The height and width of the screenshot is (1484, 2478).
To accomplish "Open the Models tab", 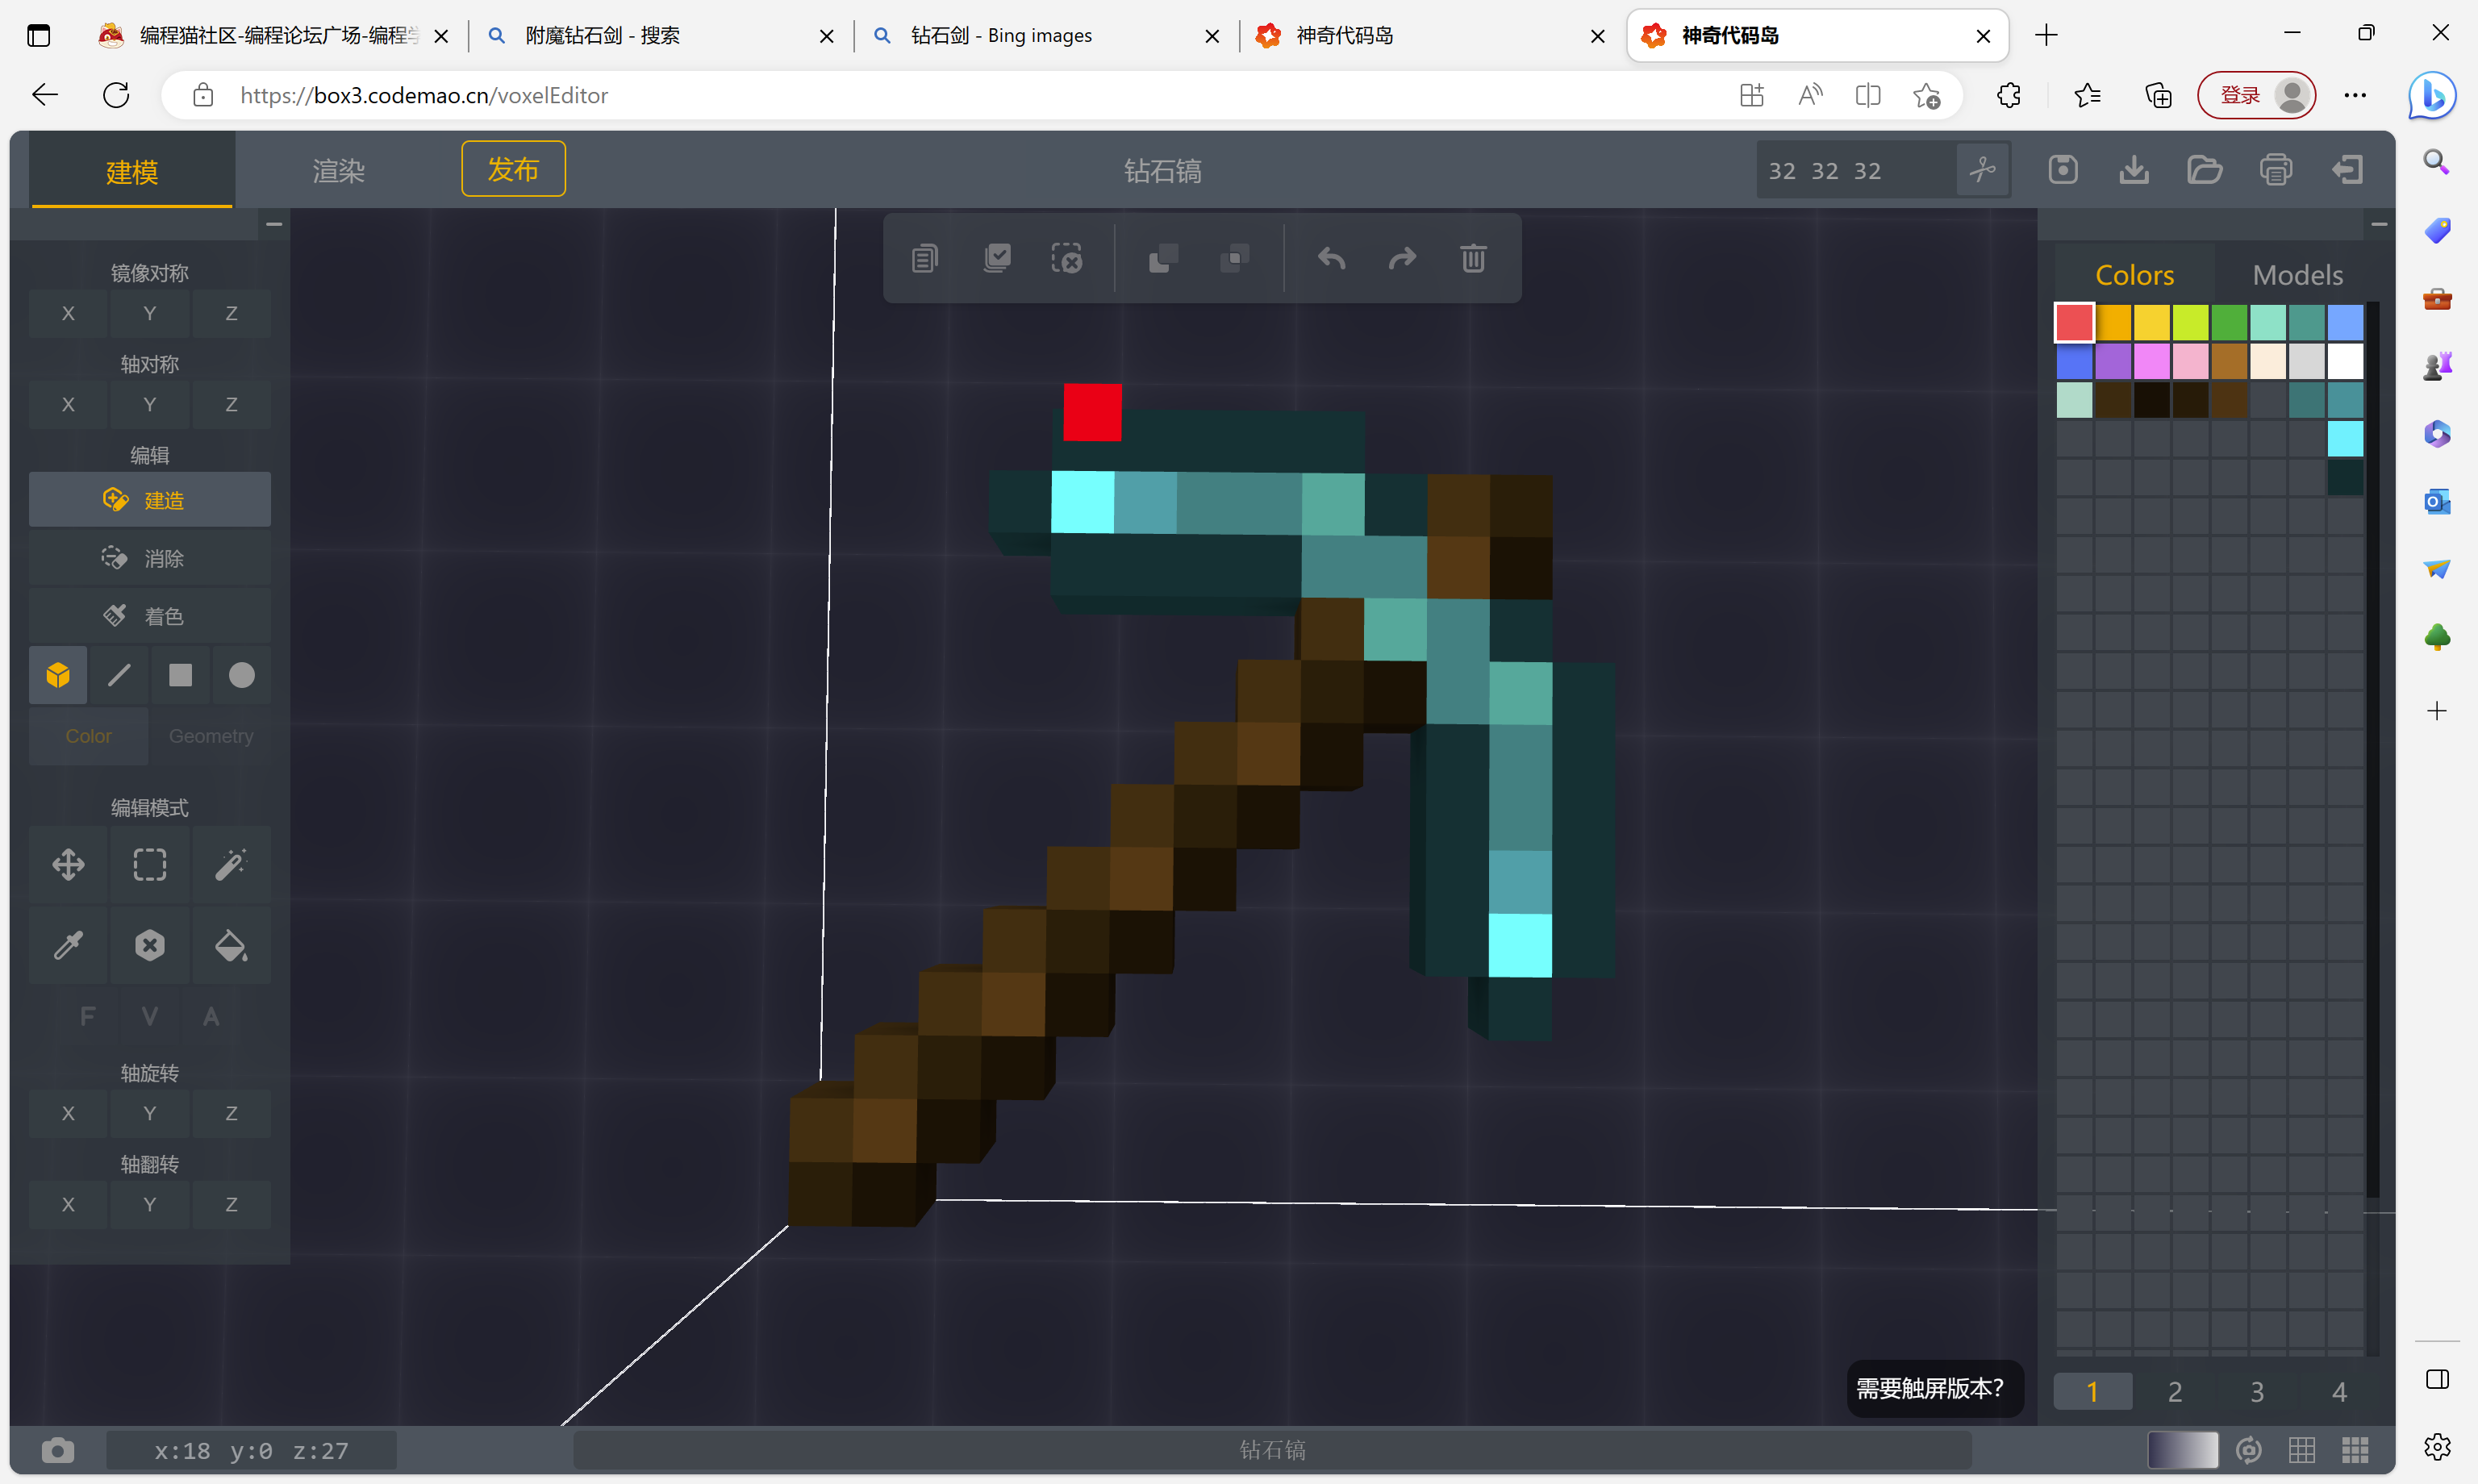I will click(x=2297, y=275).
